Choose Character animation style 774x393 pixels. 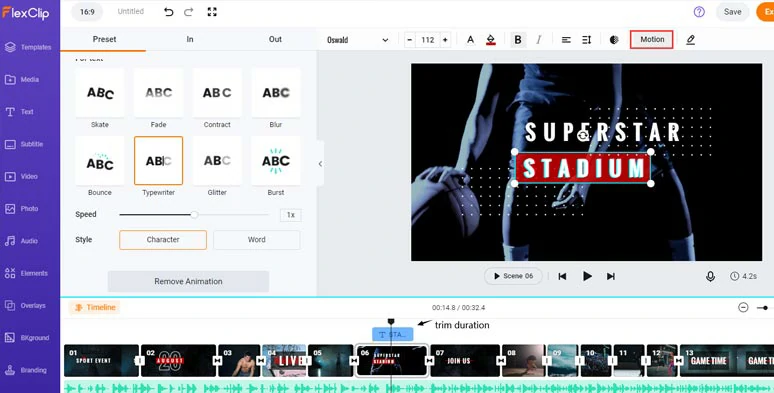(x=163, y=240)
